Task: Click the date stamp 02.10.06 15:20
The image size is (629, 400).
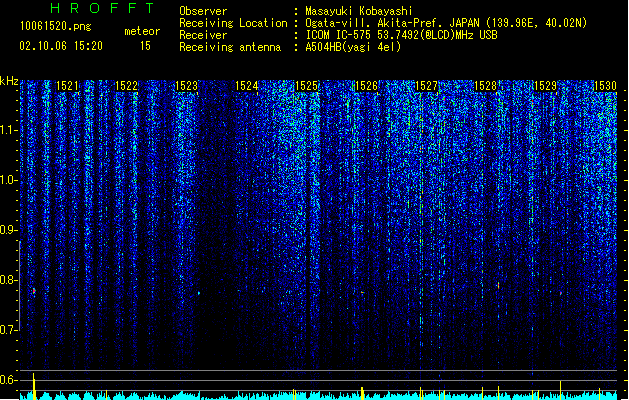Action: (x=61, y=46)
